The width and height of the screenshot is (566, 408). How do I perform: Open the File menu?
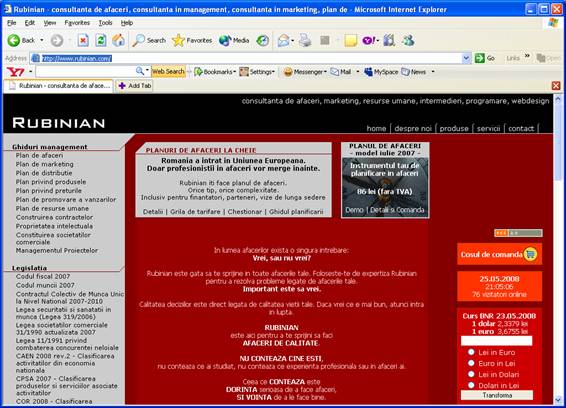[x=12, y=23]
